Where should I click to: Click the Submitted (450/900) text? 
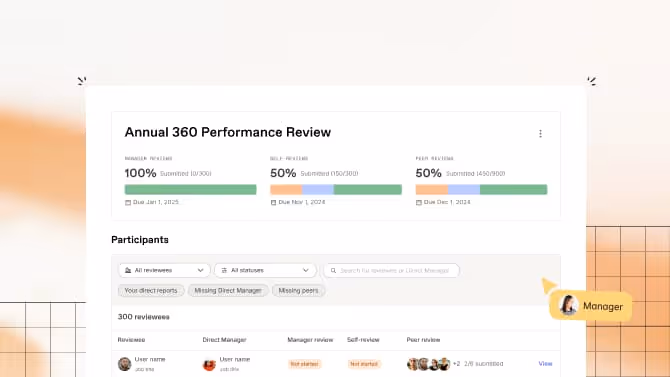[x=476, y=174]
